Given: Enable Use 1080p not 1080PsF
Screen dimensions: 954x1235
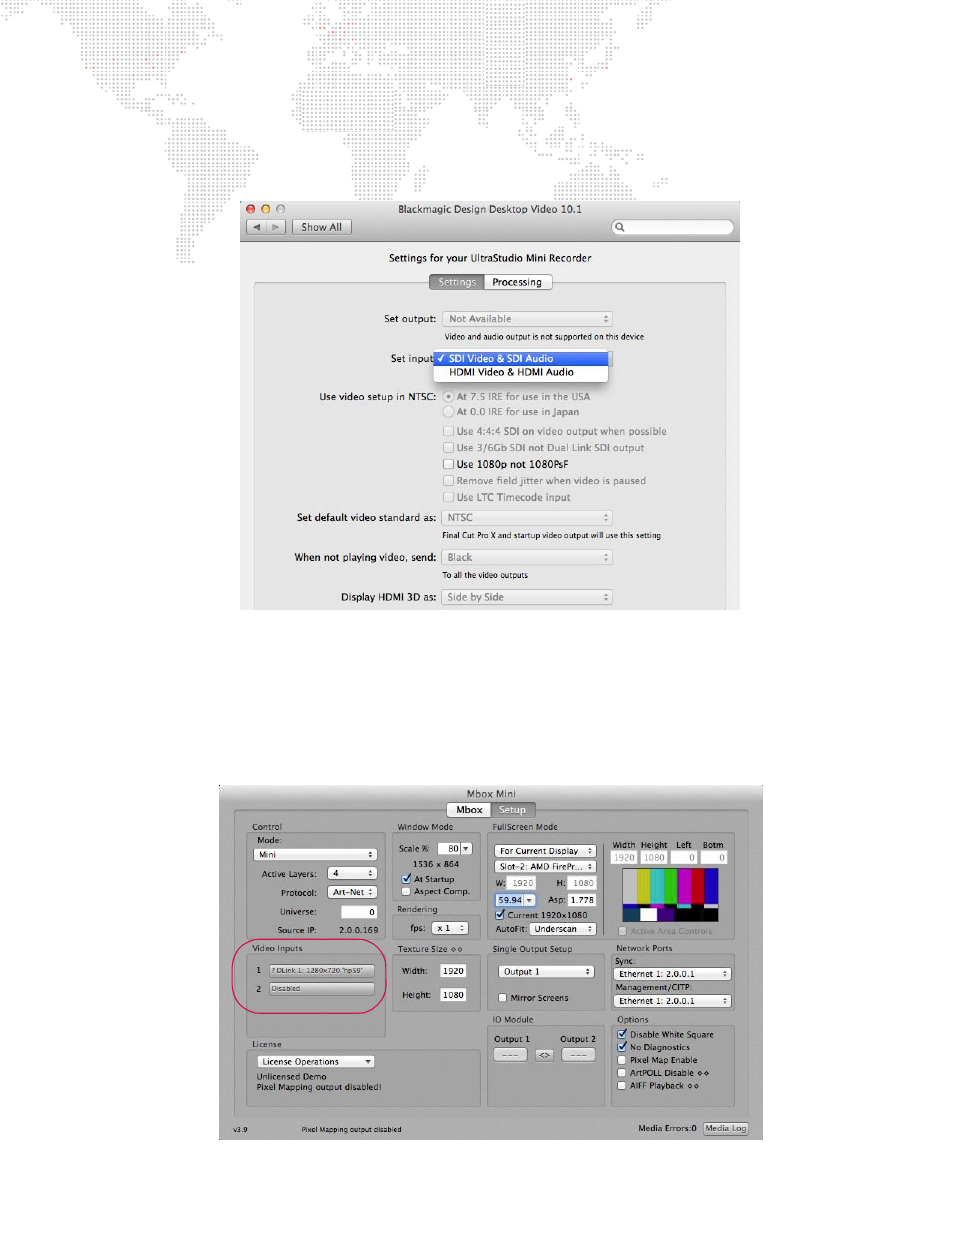Looking at the screenshot, I should [449, 464].
